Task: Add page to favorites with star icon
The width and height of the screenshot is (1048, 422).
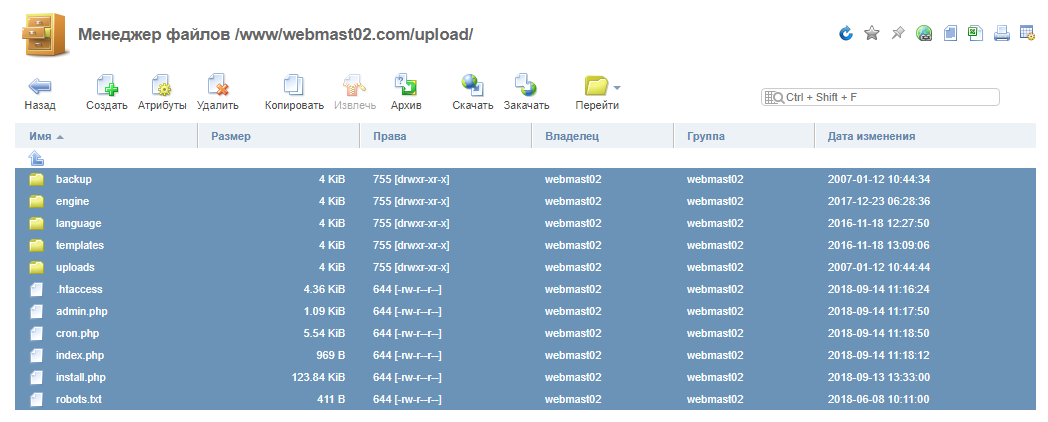Action: coord(872,34)
